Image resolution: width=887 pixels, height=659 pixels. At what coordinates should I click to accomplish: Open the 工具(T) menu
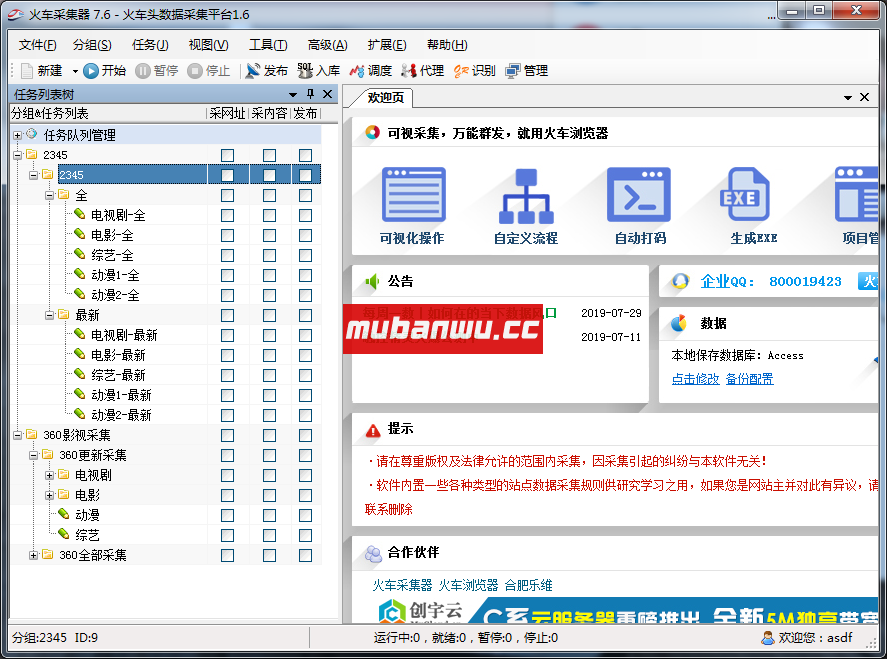point(268,45)
